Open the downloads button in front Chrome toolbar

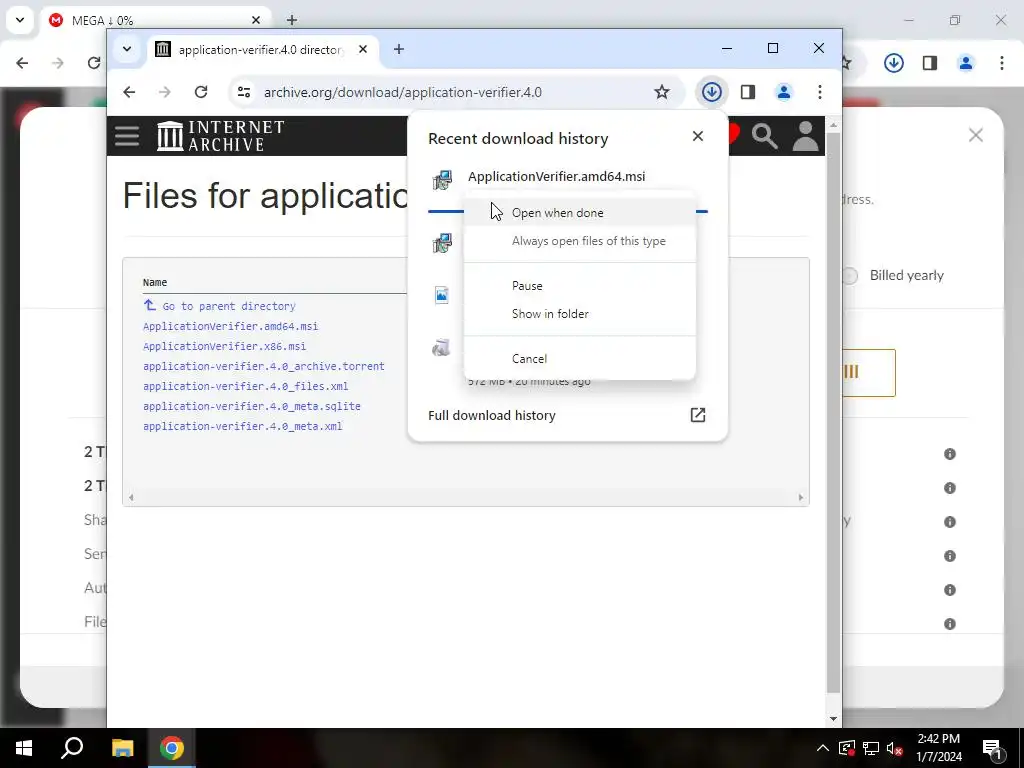(x=711, y=92)
